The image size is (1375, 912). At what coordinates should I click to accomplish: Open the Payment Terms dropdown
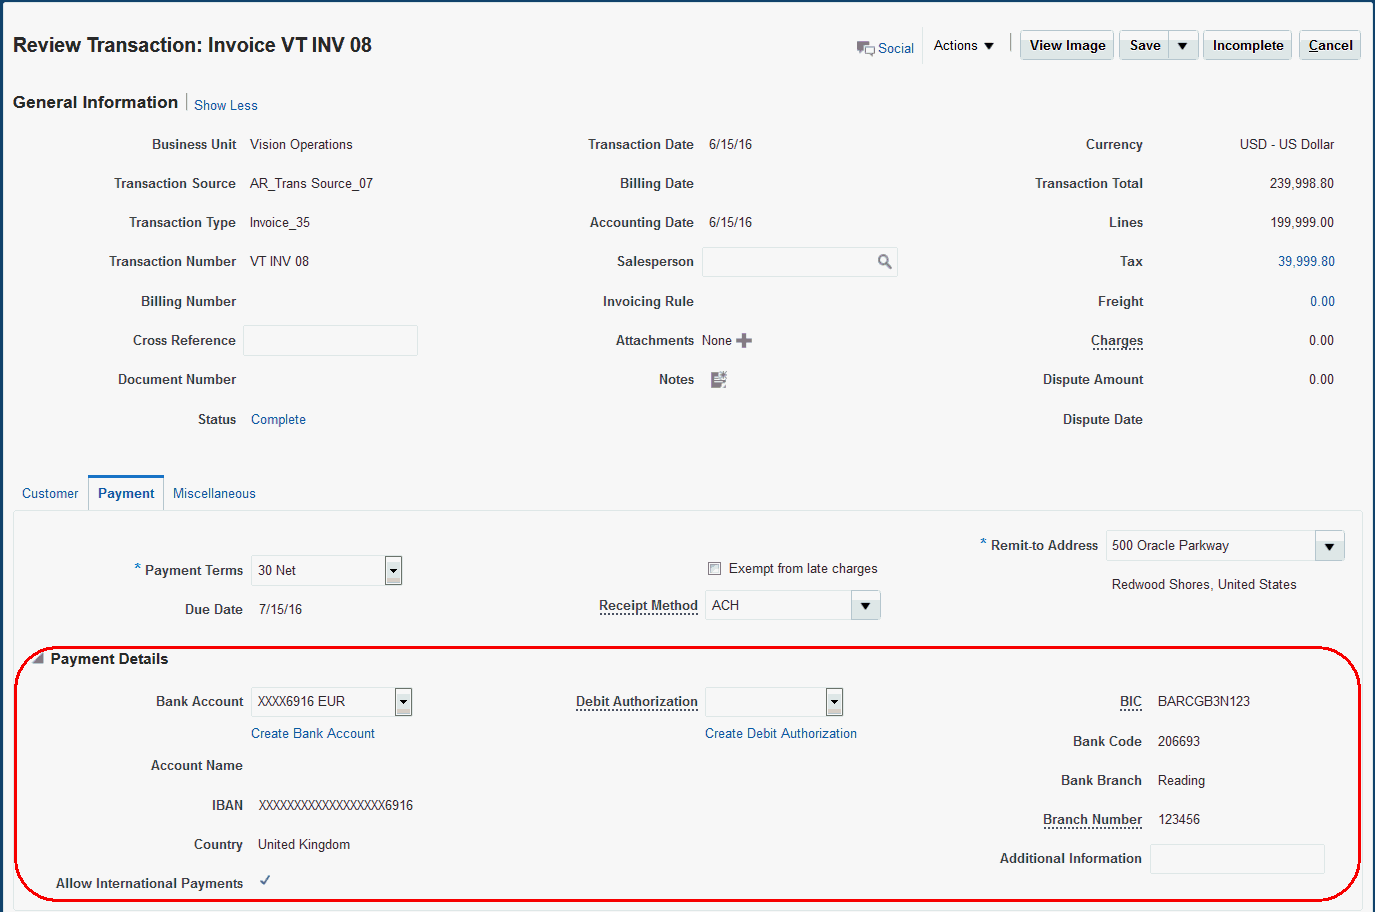tap(393, 571)
